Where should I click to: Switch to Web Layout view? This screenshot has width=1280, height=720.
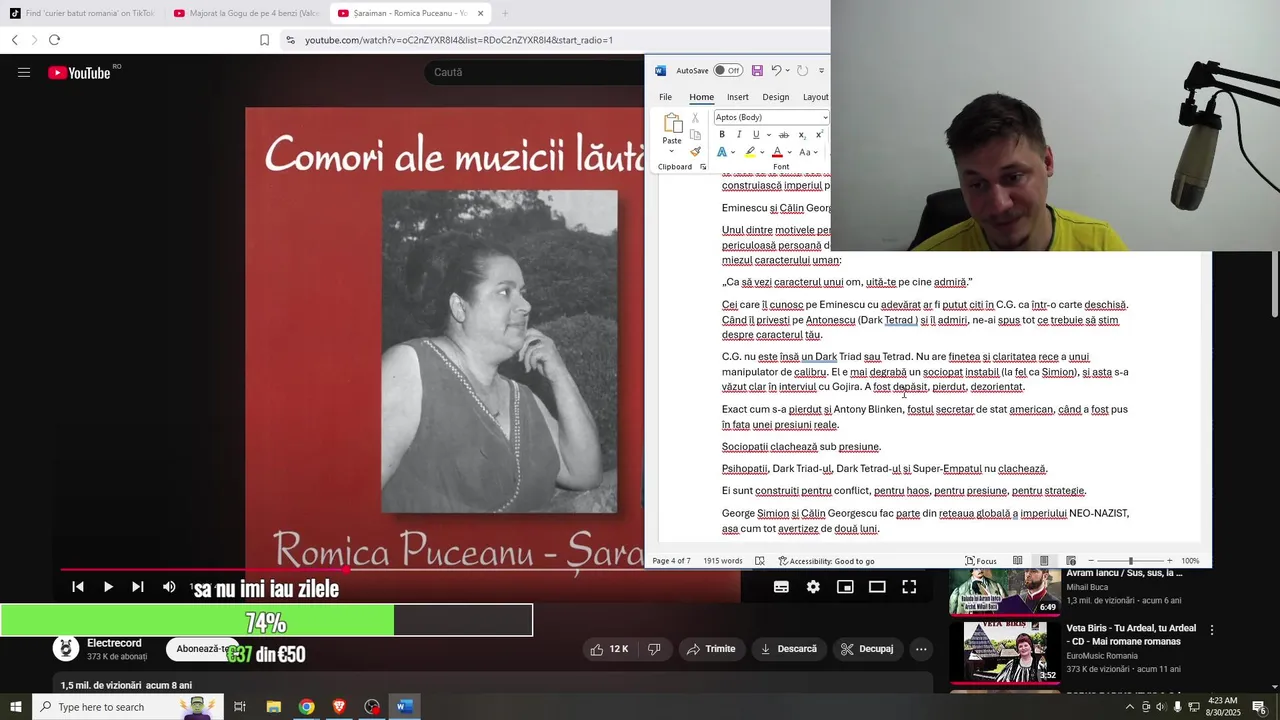coord(1071,561)
